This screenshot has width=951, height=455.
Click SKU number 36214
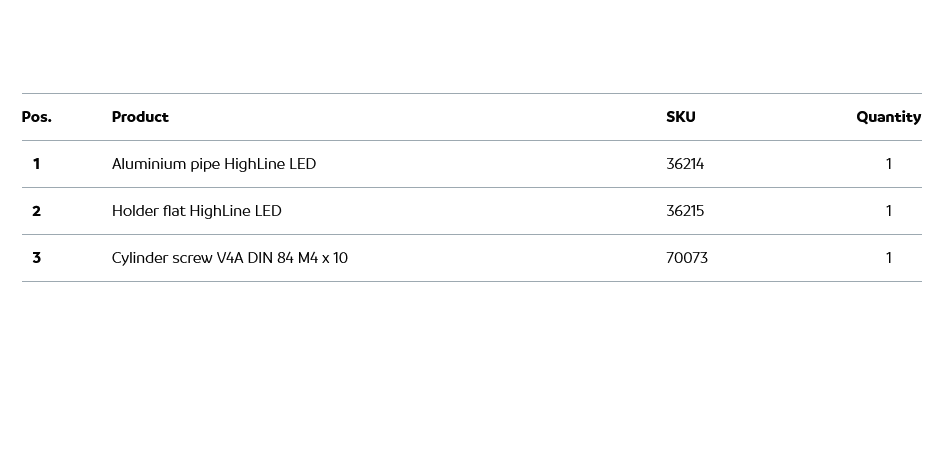coord(685,164)
